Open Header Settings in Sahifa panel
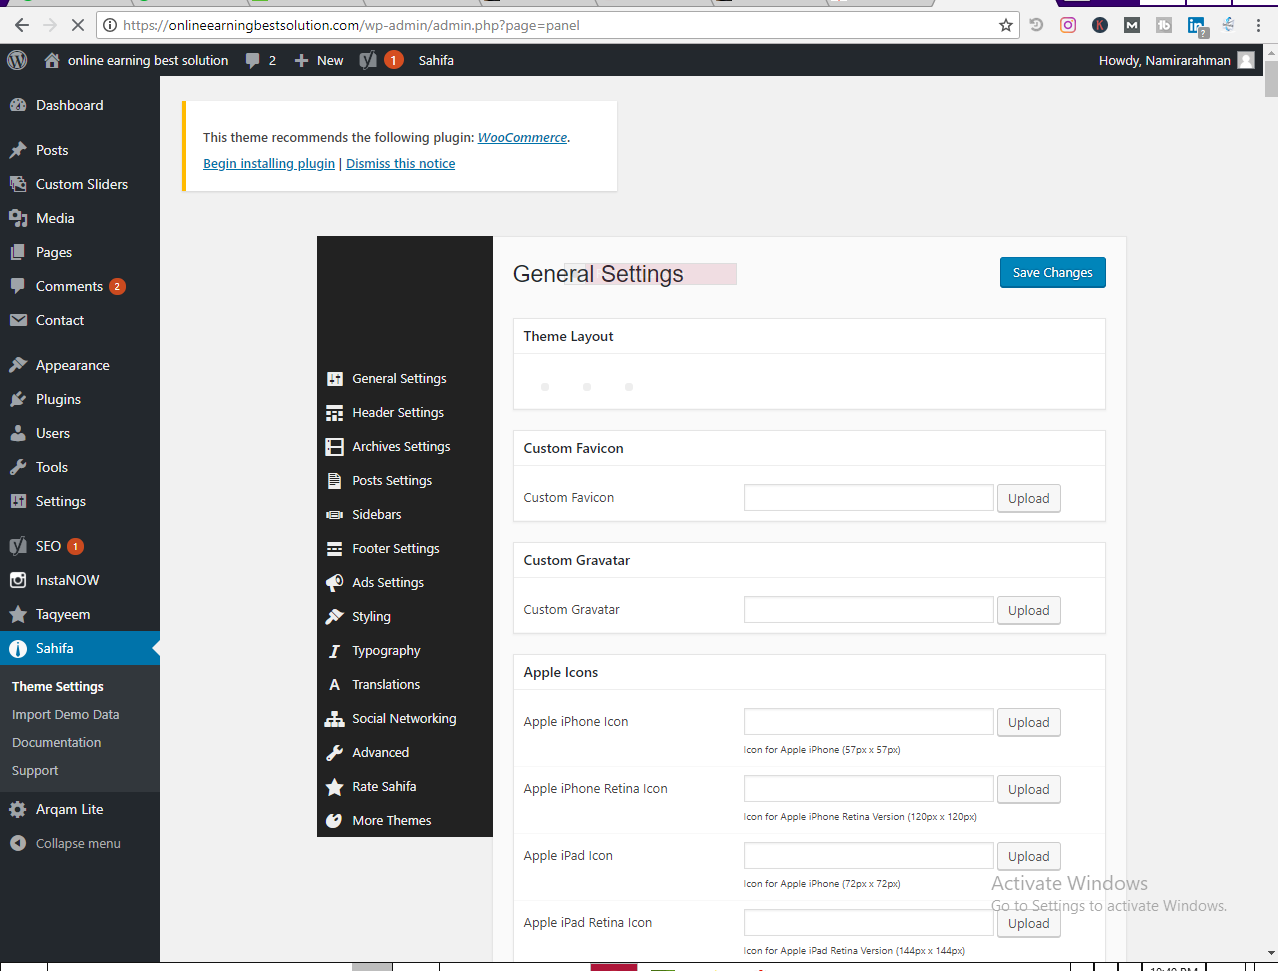Screen dimensions: 1278x971 click(x=397, y=412)
